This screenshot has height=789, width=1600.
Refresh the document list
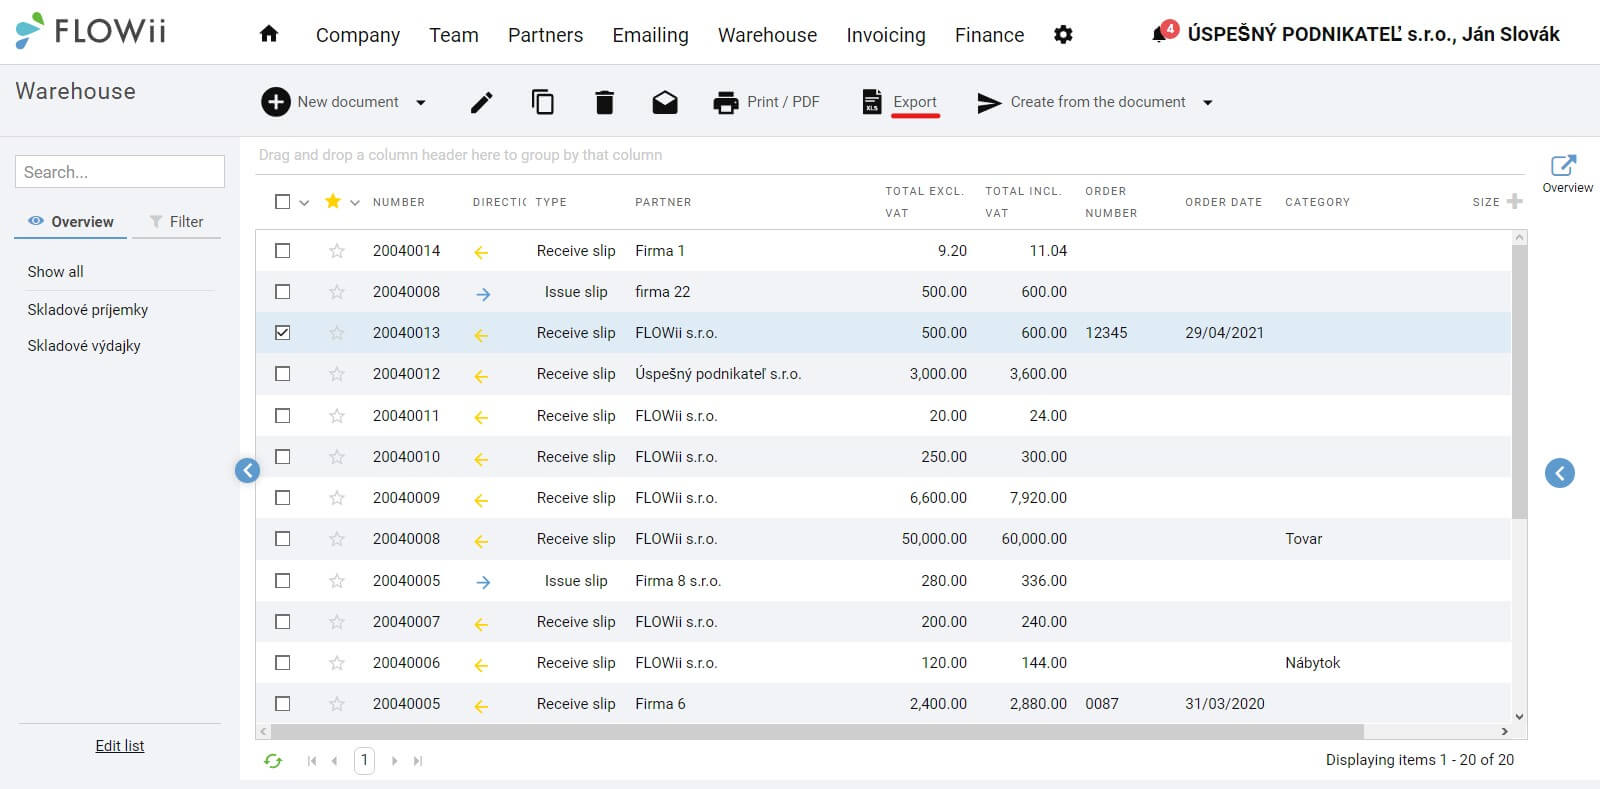(x=273, y=761)
